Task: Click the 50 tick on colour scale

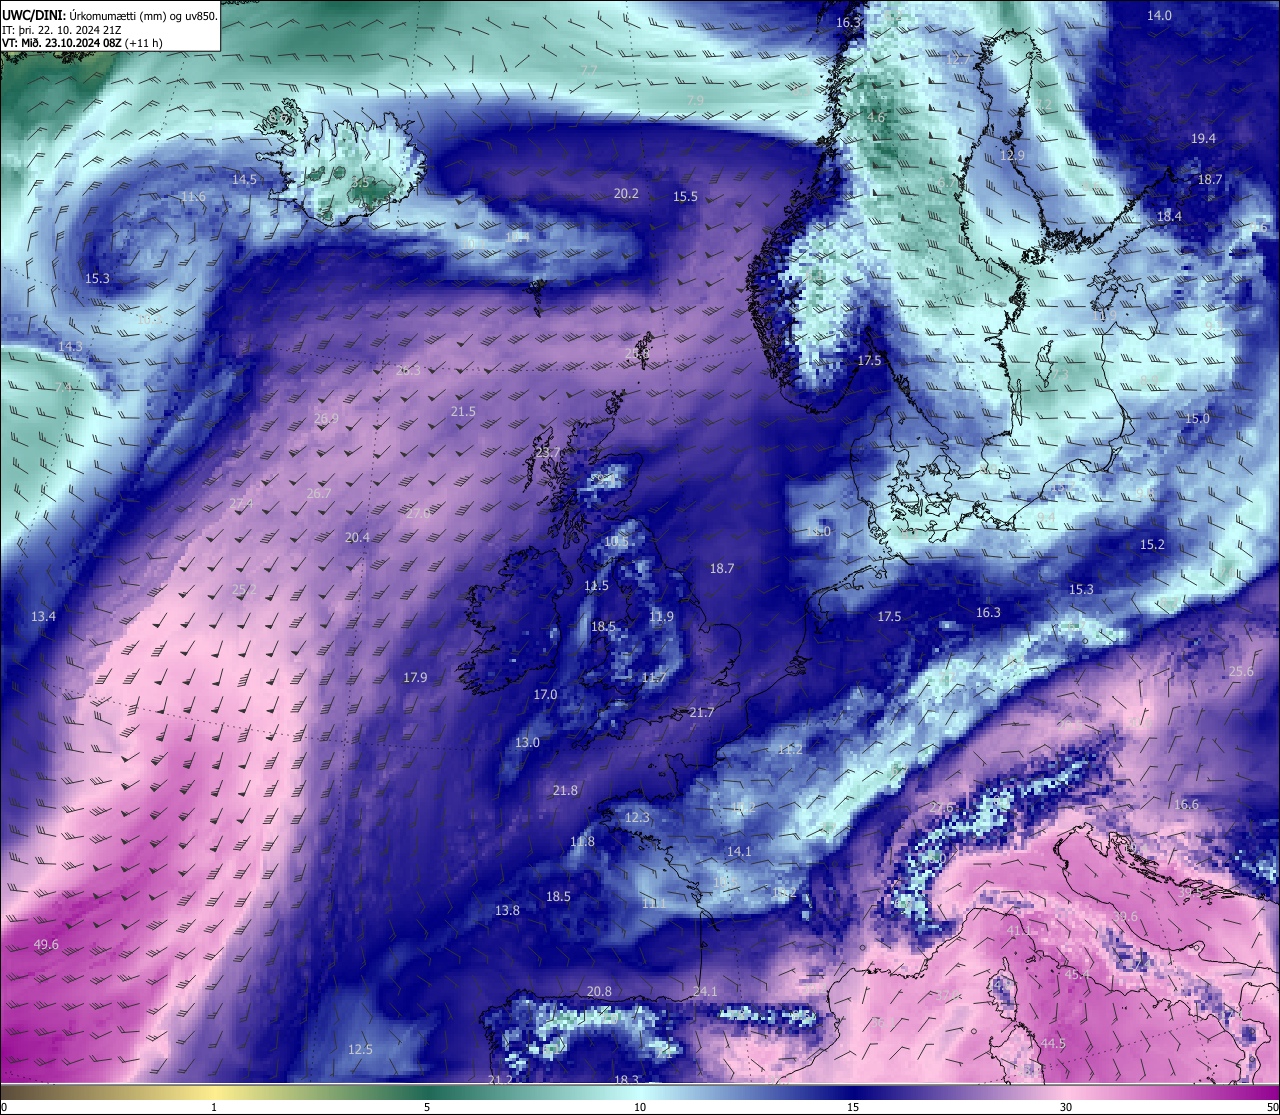Action: [1272, 1107]
